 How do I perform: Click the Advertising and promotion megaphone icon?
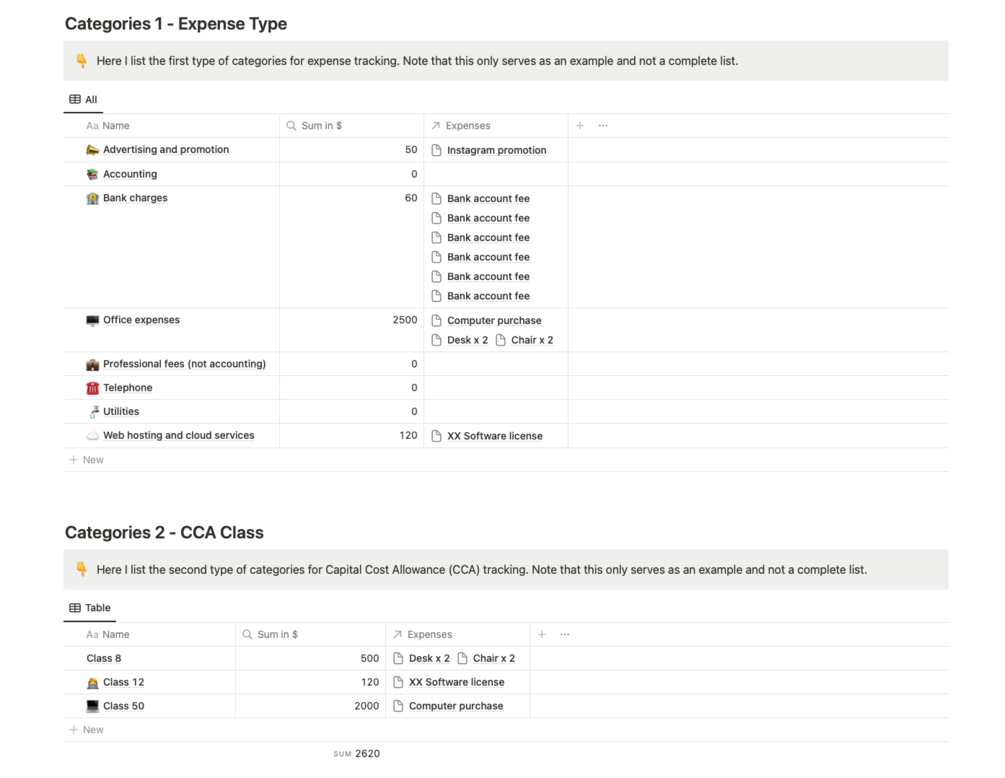93,150
